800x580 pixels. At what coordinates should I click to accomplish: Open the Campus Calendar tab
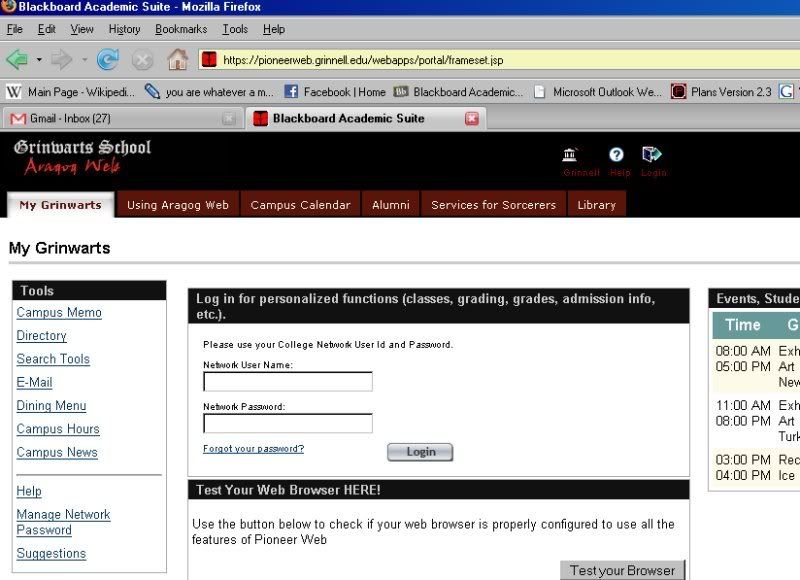(301, 205)
